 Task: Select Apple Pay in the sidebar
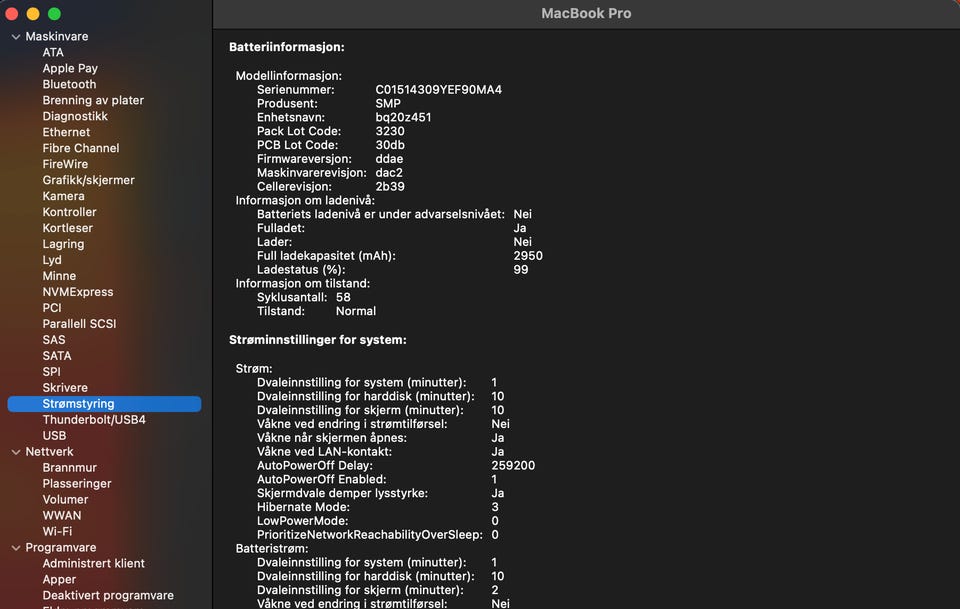tap(70, 69)
